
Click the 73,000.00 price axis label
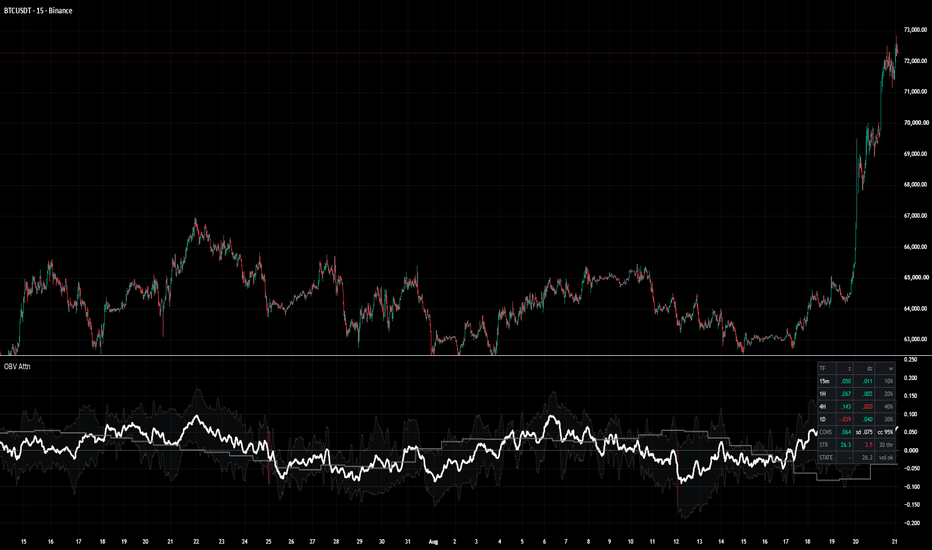tap(915, 30)
